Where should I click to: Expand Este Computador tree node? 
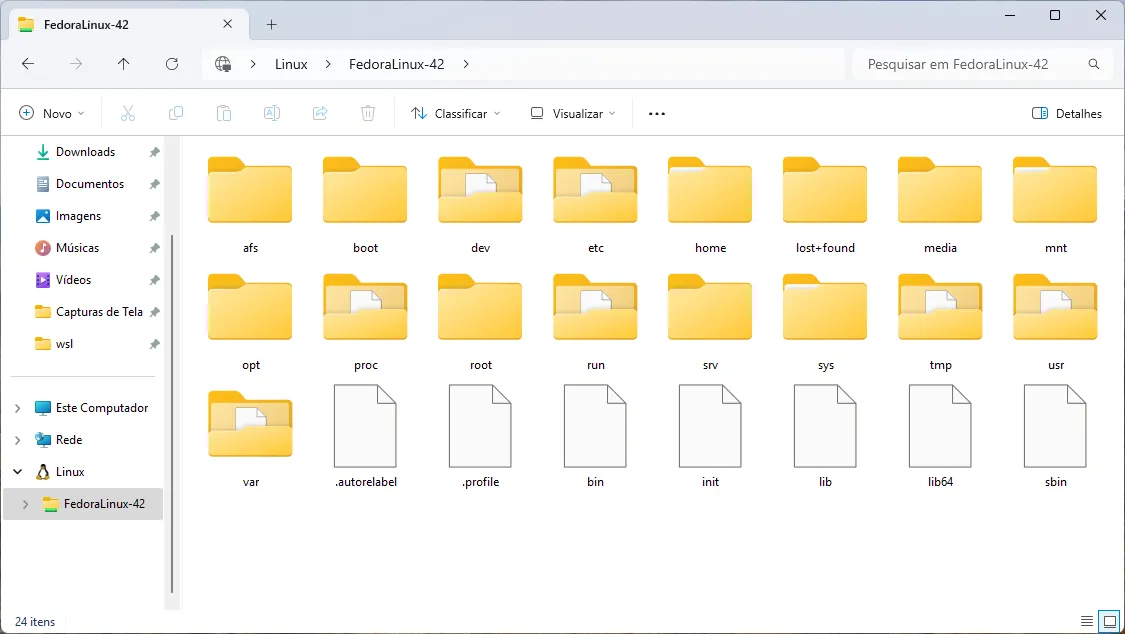coord(17,408)
